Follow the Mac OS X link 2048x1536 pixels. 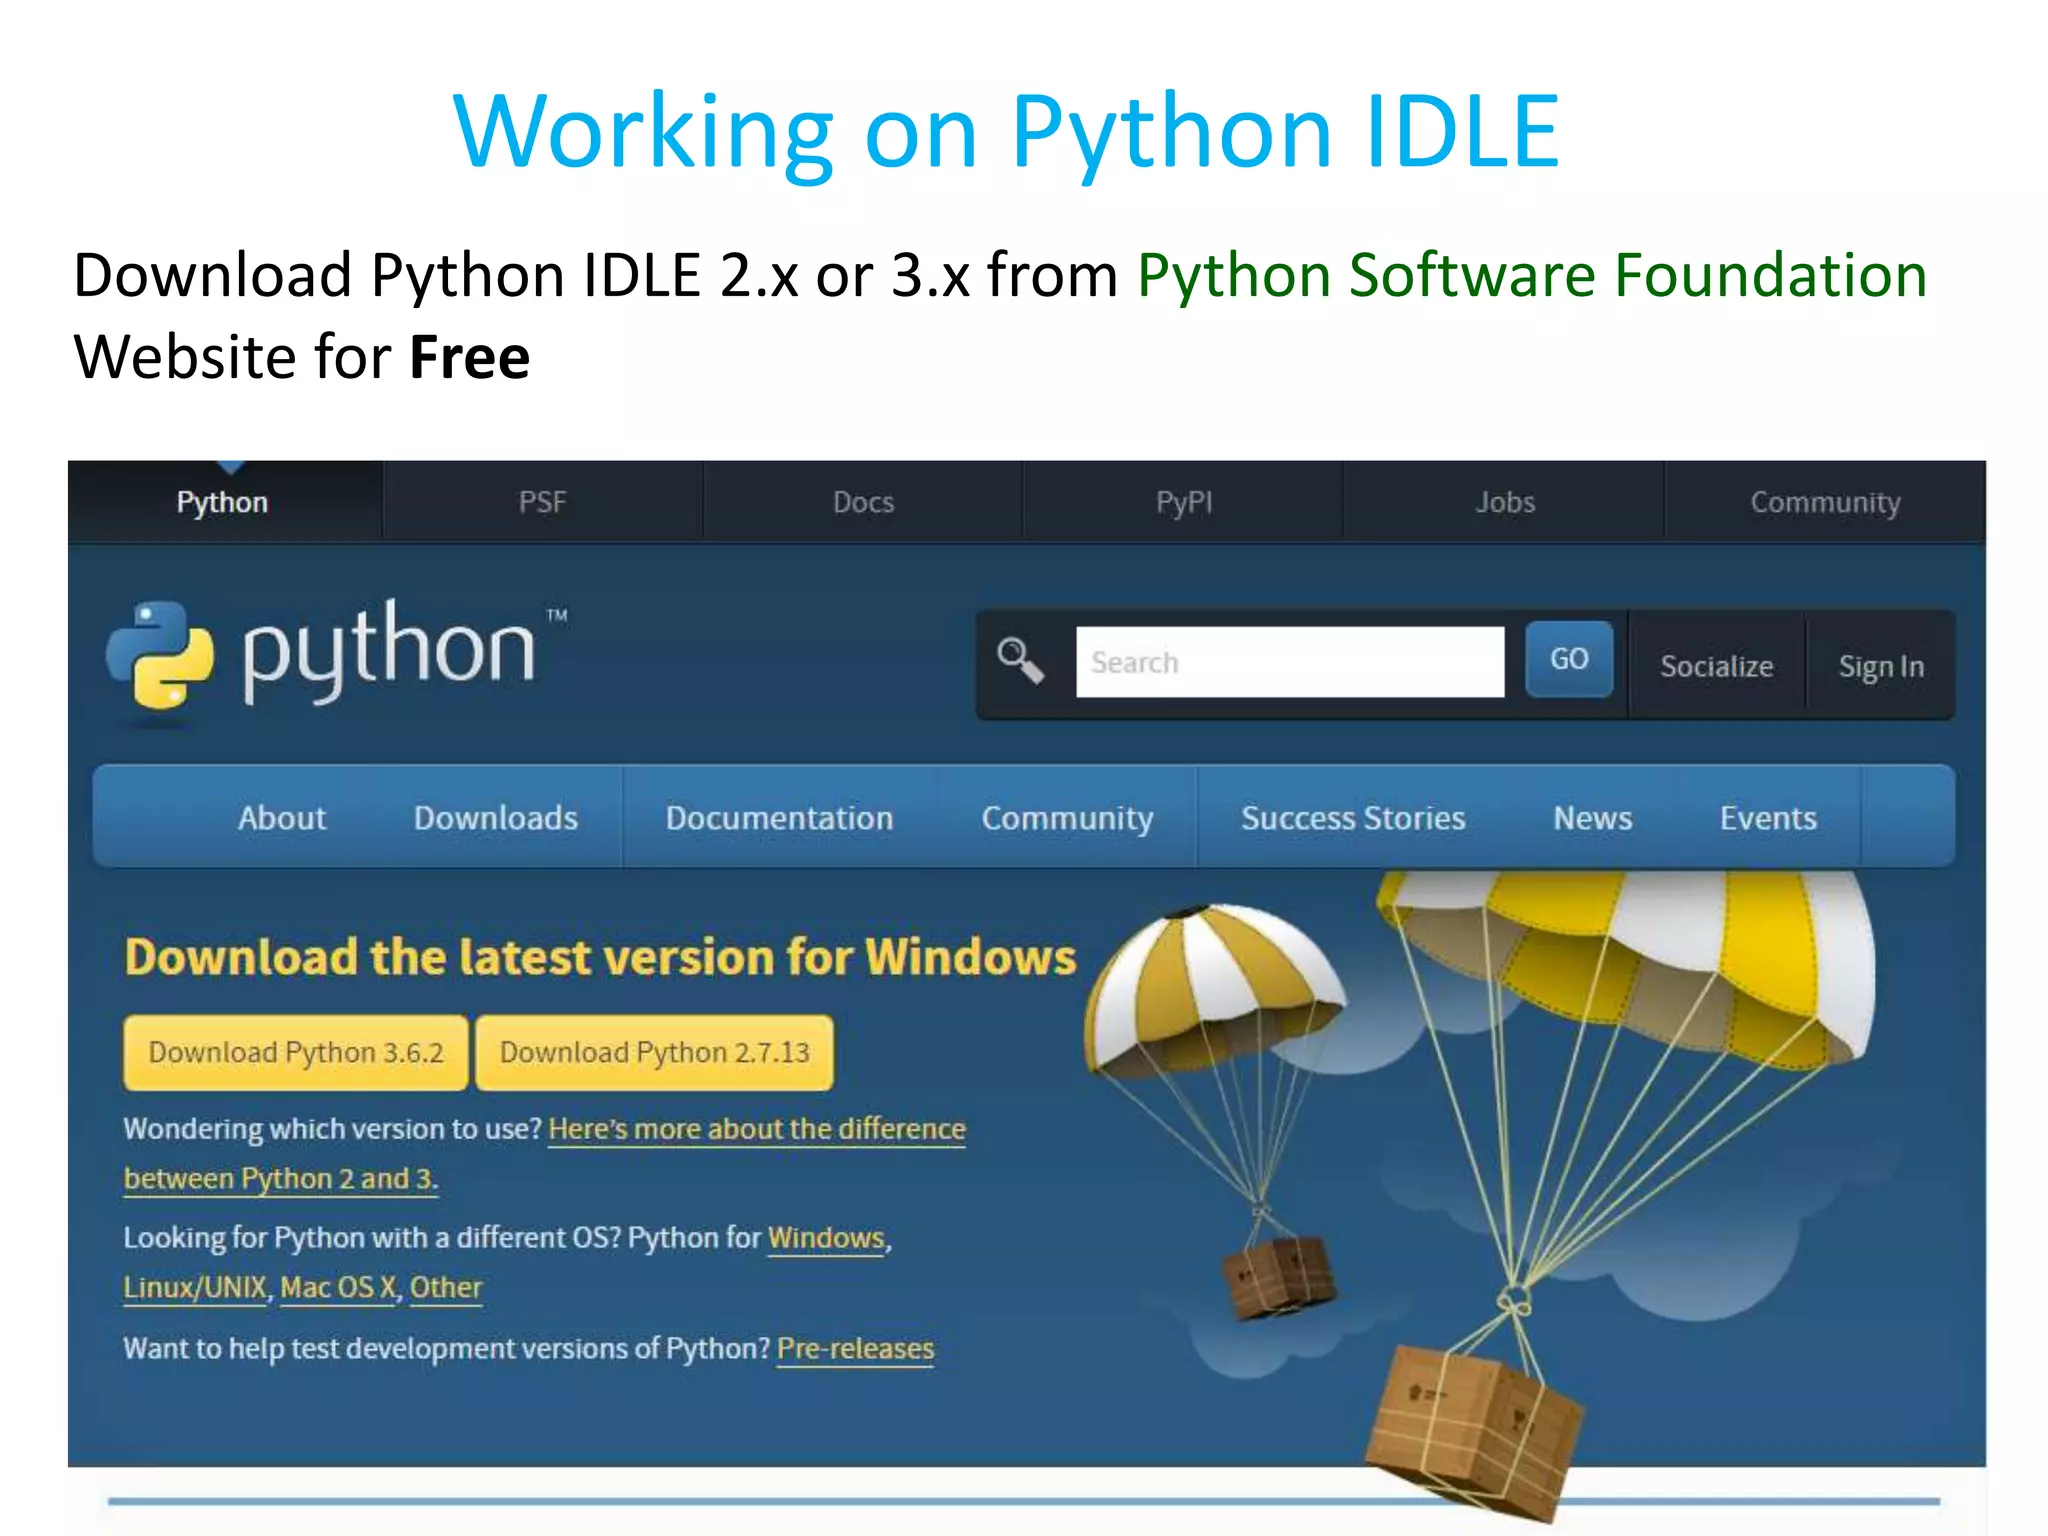[x=338, y=1288]
